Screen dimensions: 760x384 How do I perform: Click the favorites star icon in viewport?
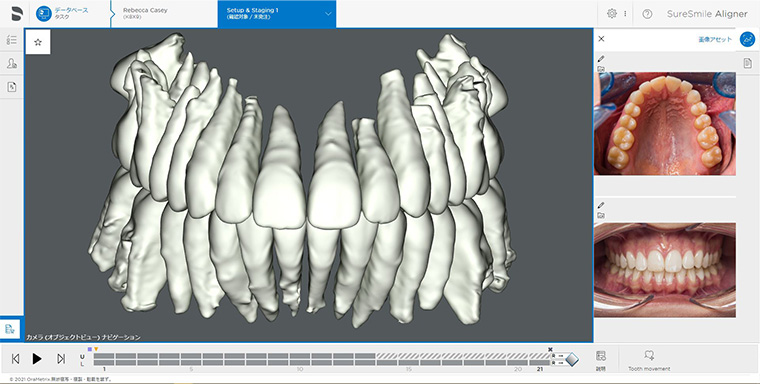tap(38, 42)
